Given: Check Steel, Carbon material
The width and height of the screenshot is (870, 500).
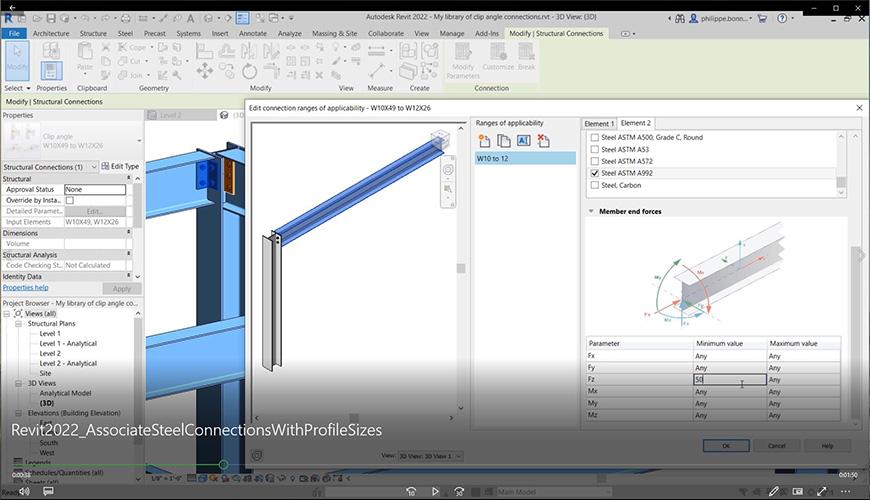Looking at the screenshot, I should [x=595, y=185].
